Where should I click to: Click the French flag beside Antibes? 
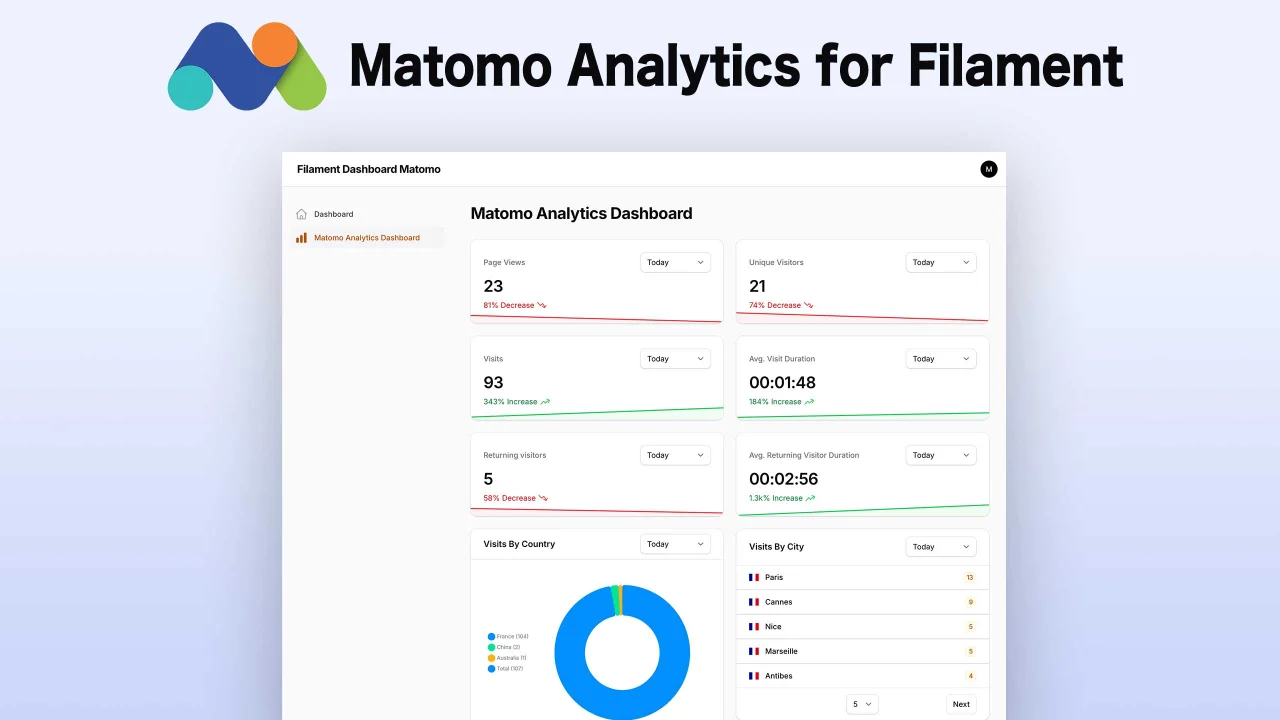tap(754, 675)
